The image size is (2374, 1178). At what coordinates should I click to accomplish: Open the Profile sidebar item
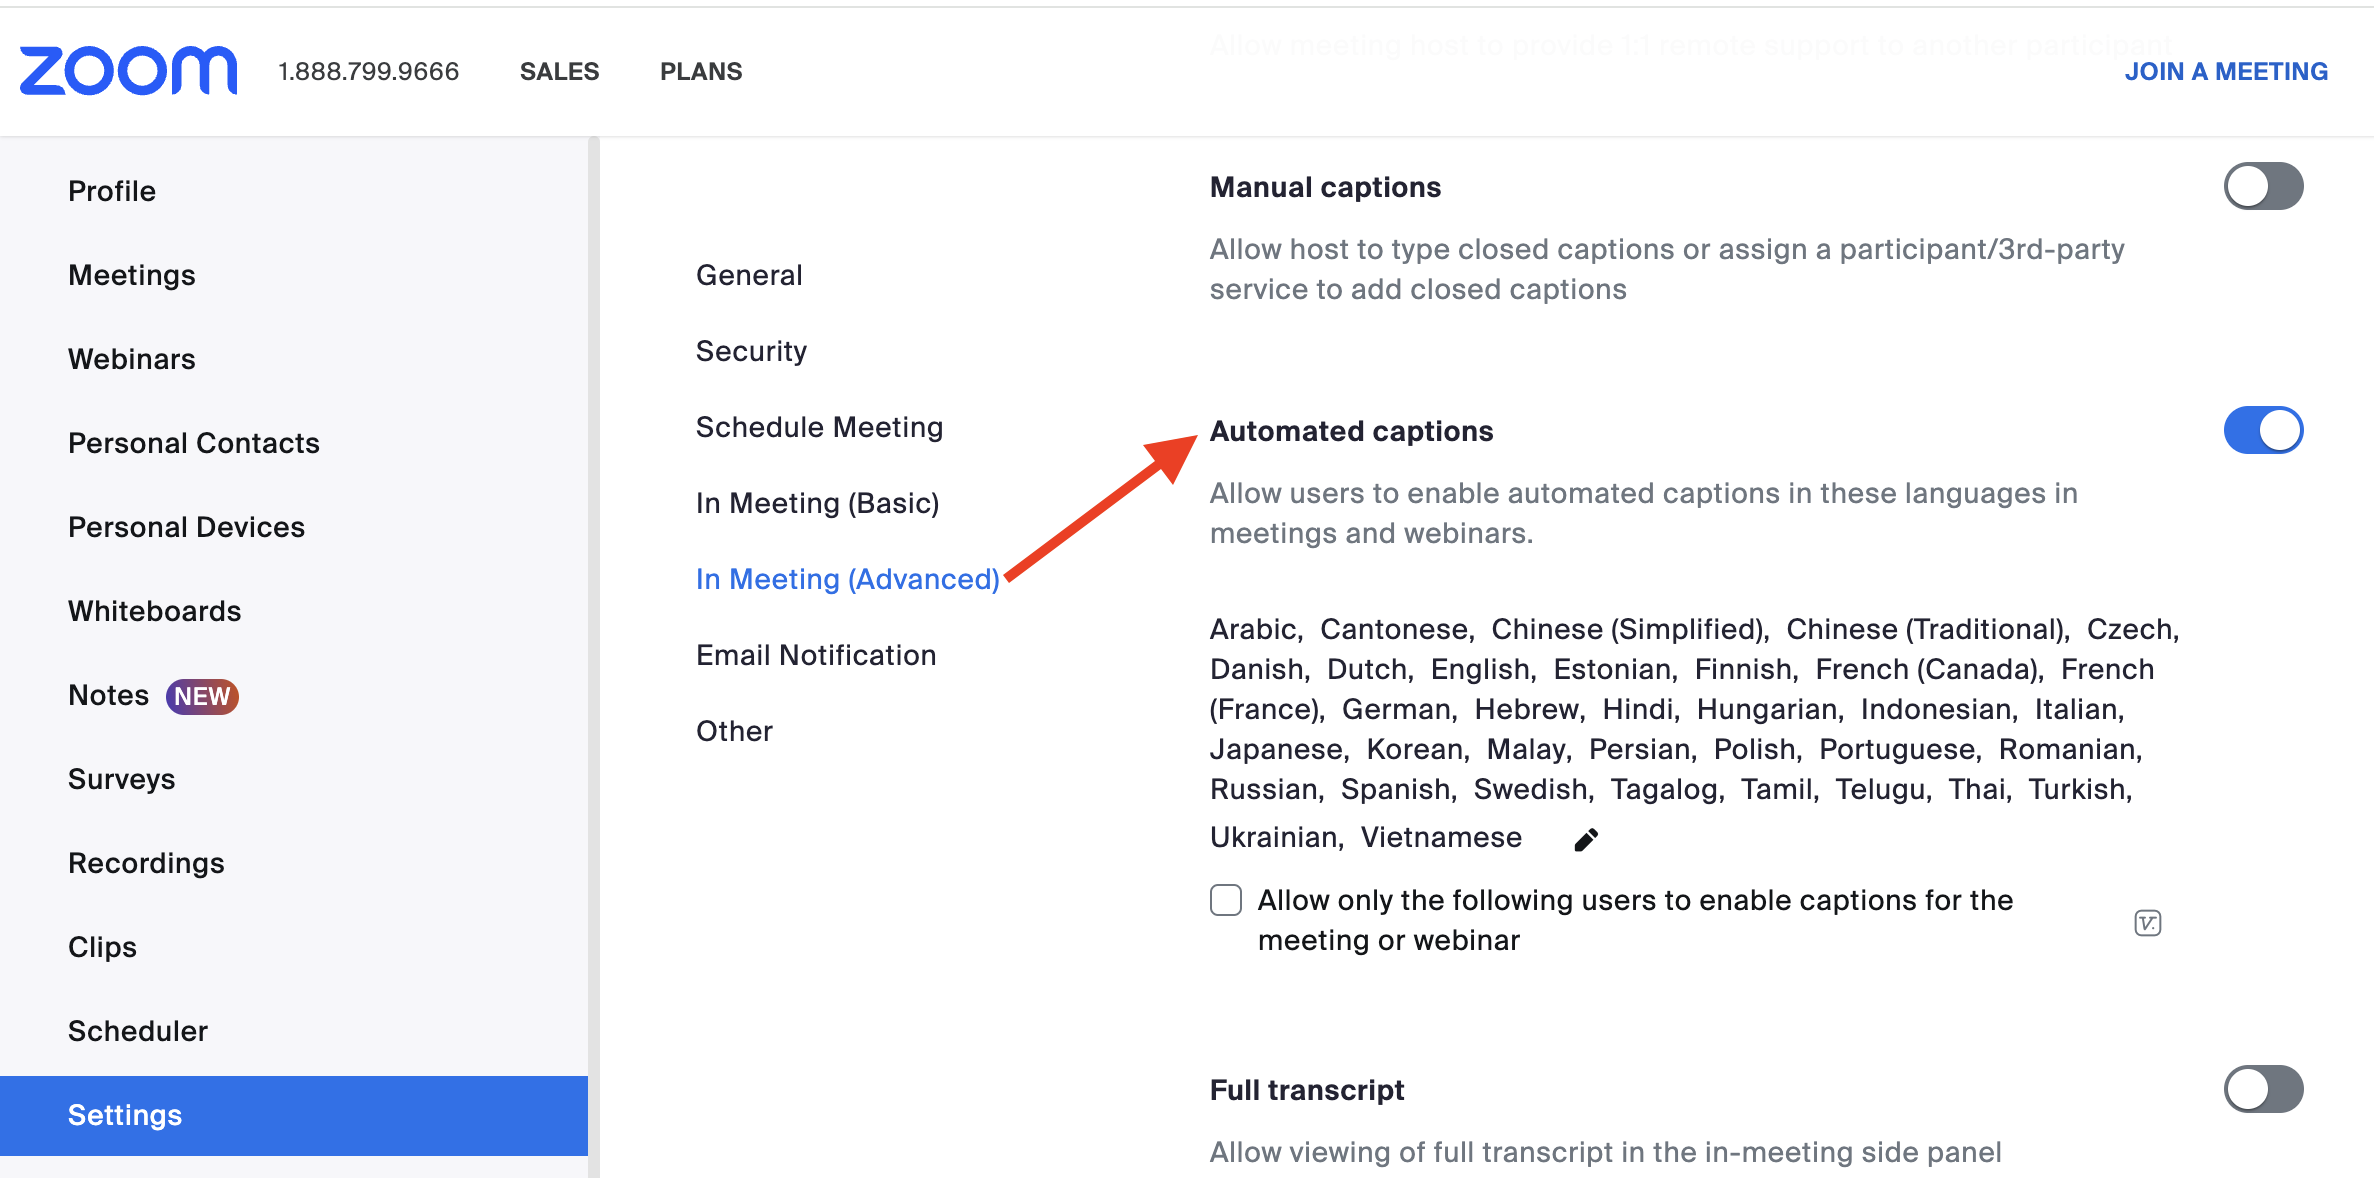(x=112, y=191)
